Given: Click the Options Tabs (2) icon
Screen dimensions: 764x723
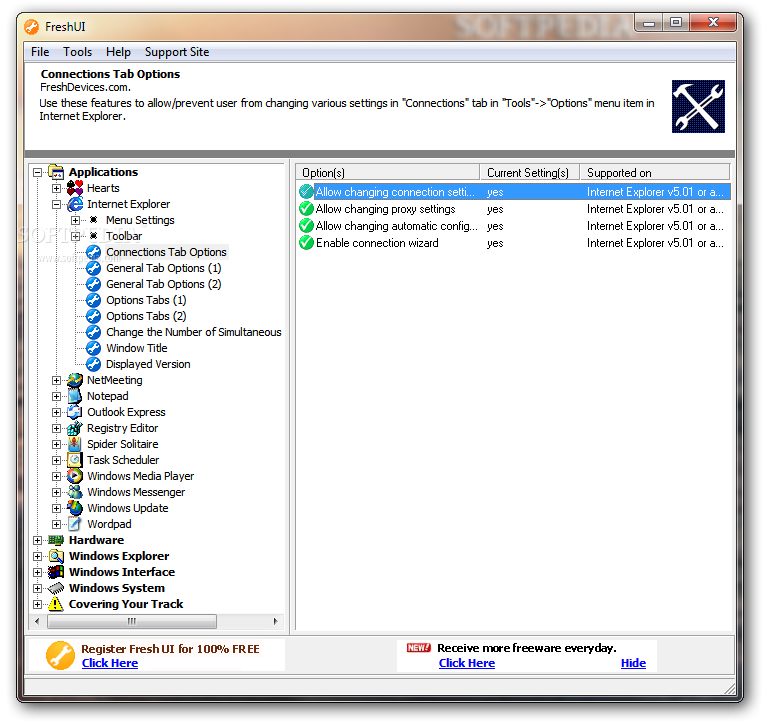Looking at the screenshot, I should tap(93, 316).
